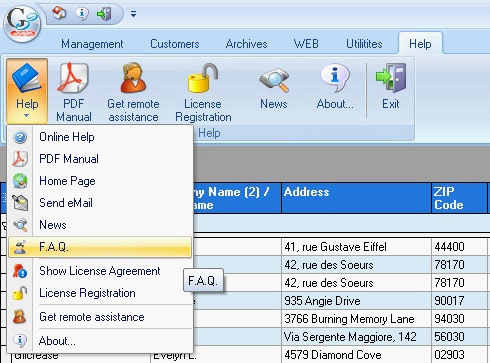Click the exit door icon in quick access toolbar
Image resolution: width=490 pixels, height=363 pixels.
(x=104, y=14)
